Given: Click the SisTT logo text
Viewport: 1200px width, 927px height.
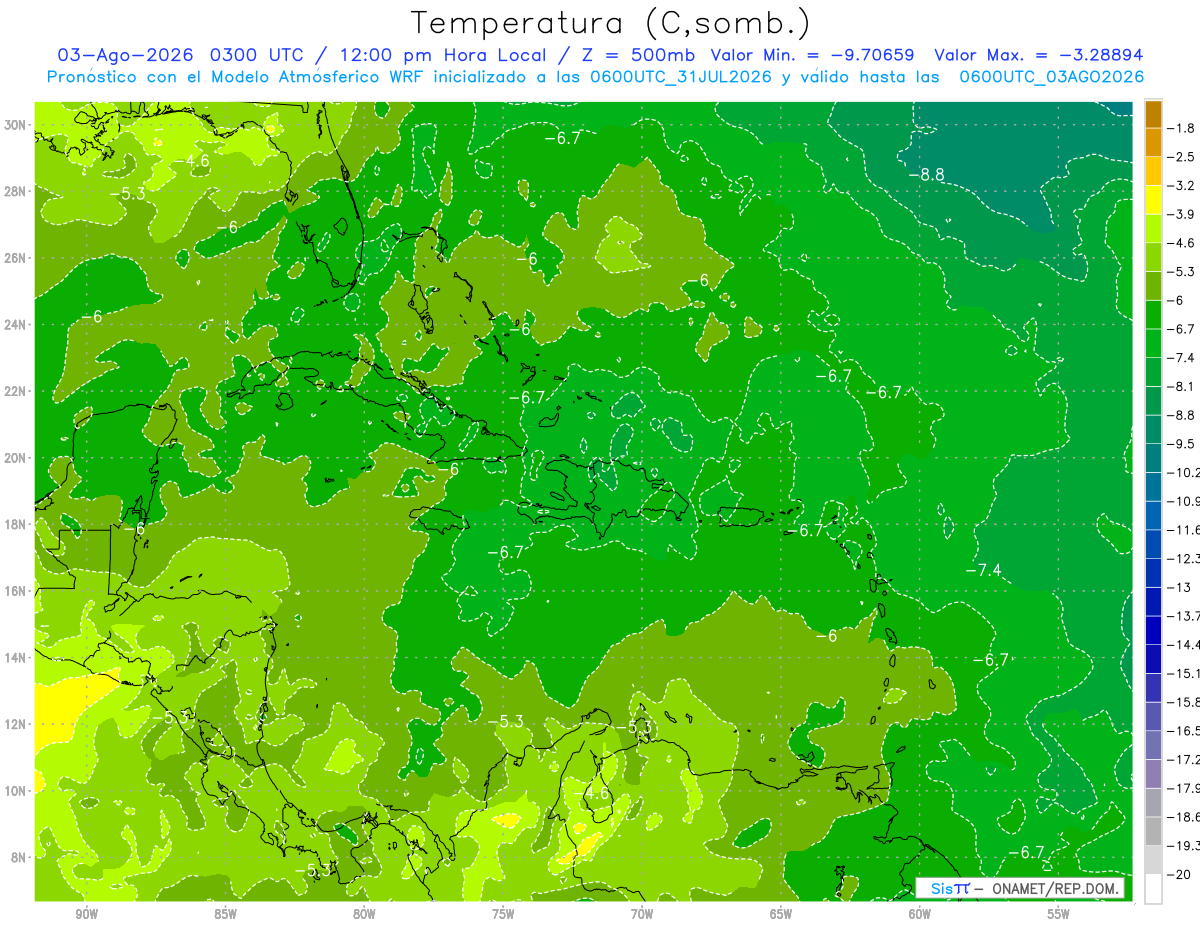Looking at the screenshot, I should pos(950,889).
